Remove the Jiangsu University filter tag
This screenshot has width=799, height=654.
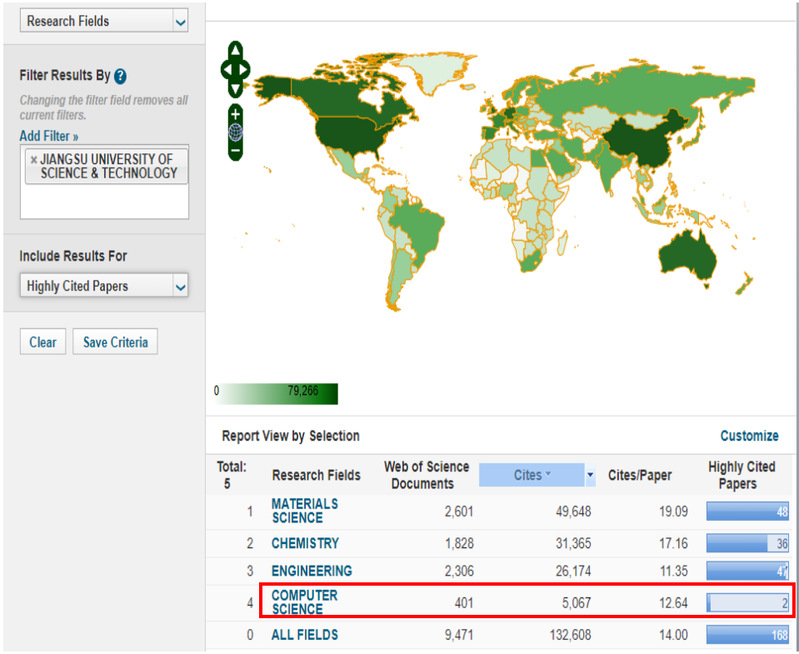point(33,159)
